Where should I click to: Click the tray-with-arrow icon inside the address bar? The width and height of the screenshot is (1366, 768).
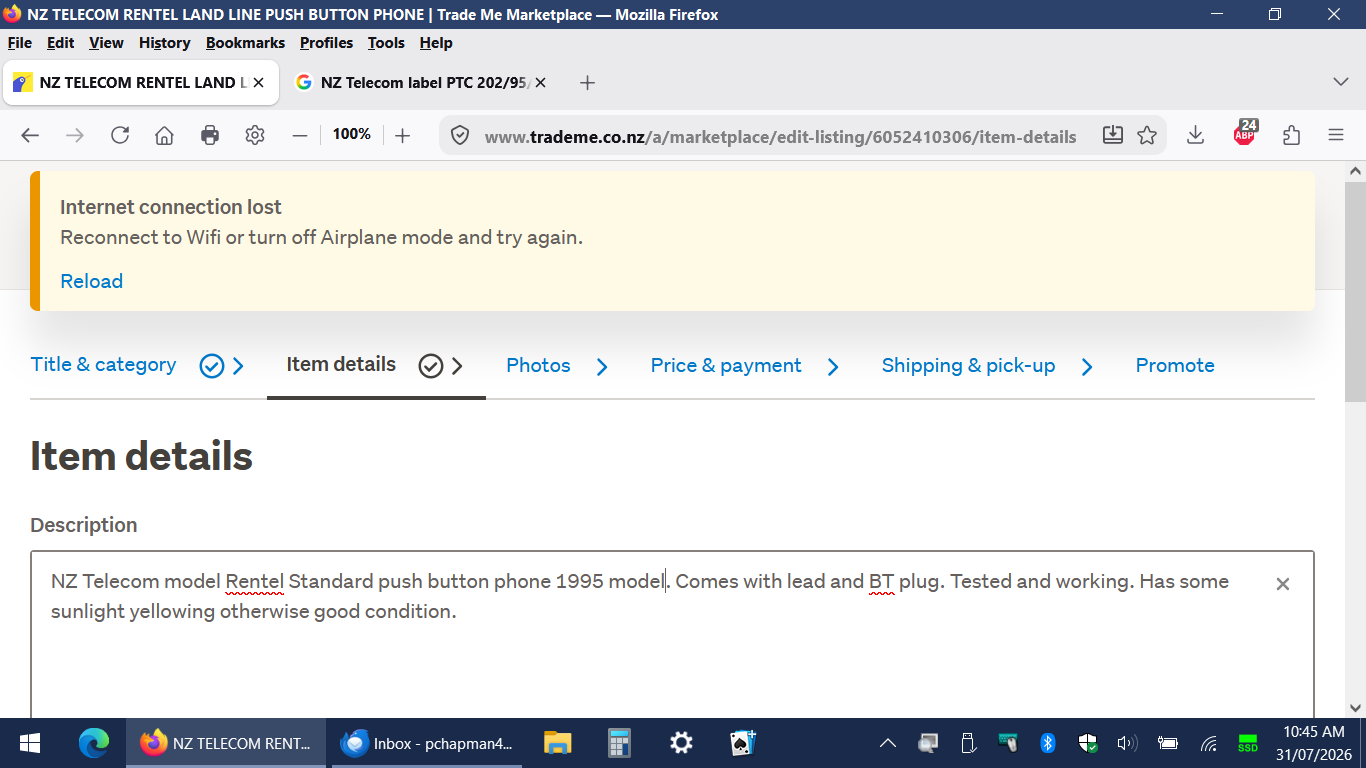(1113, 136)
